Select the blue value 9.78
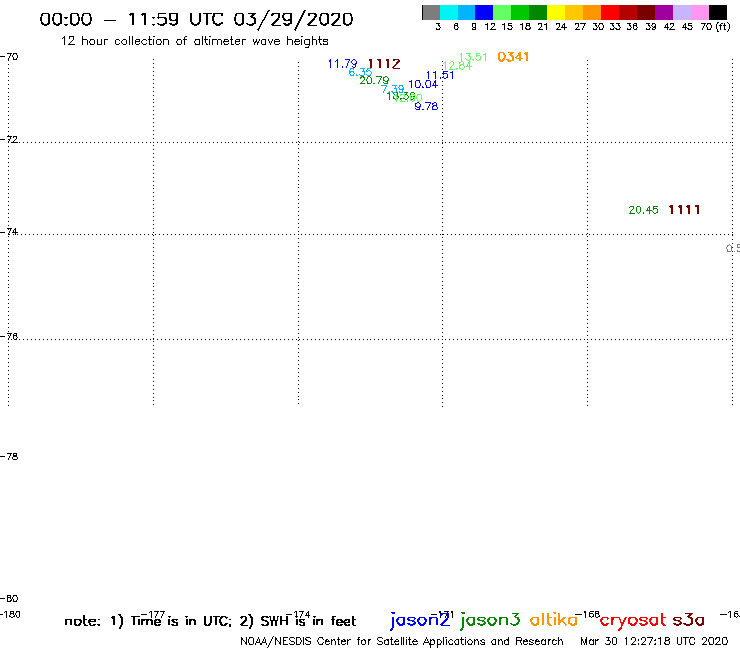The width and height of the screenshot is (740, 650). 426,107
